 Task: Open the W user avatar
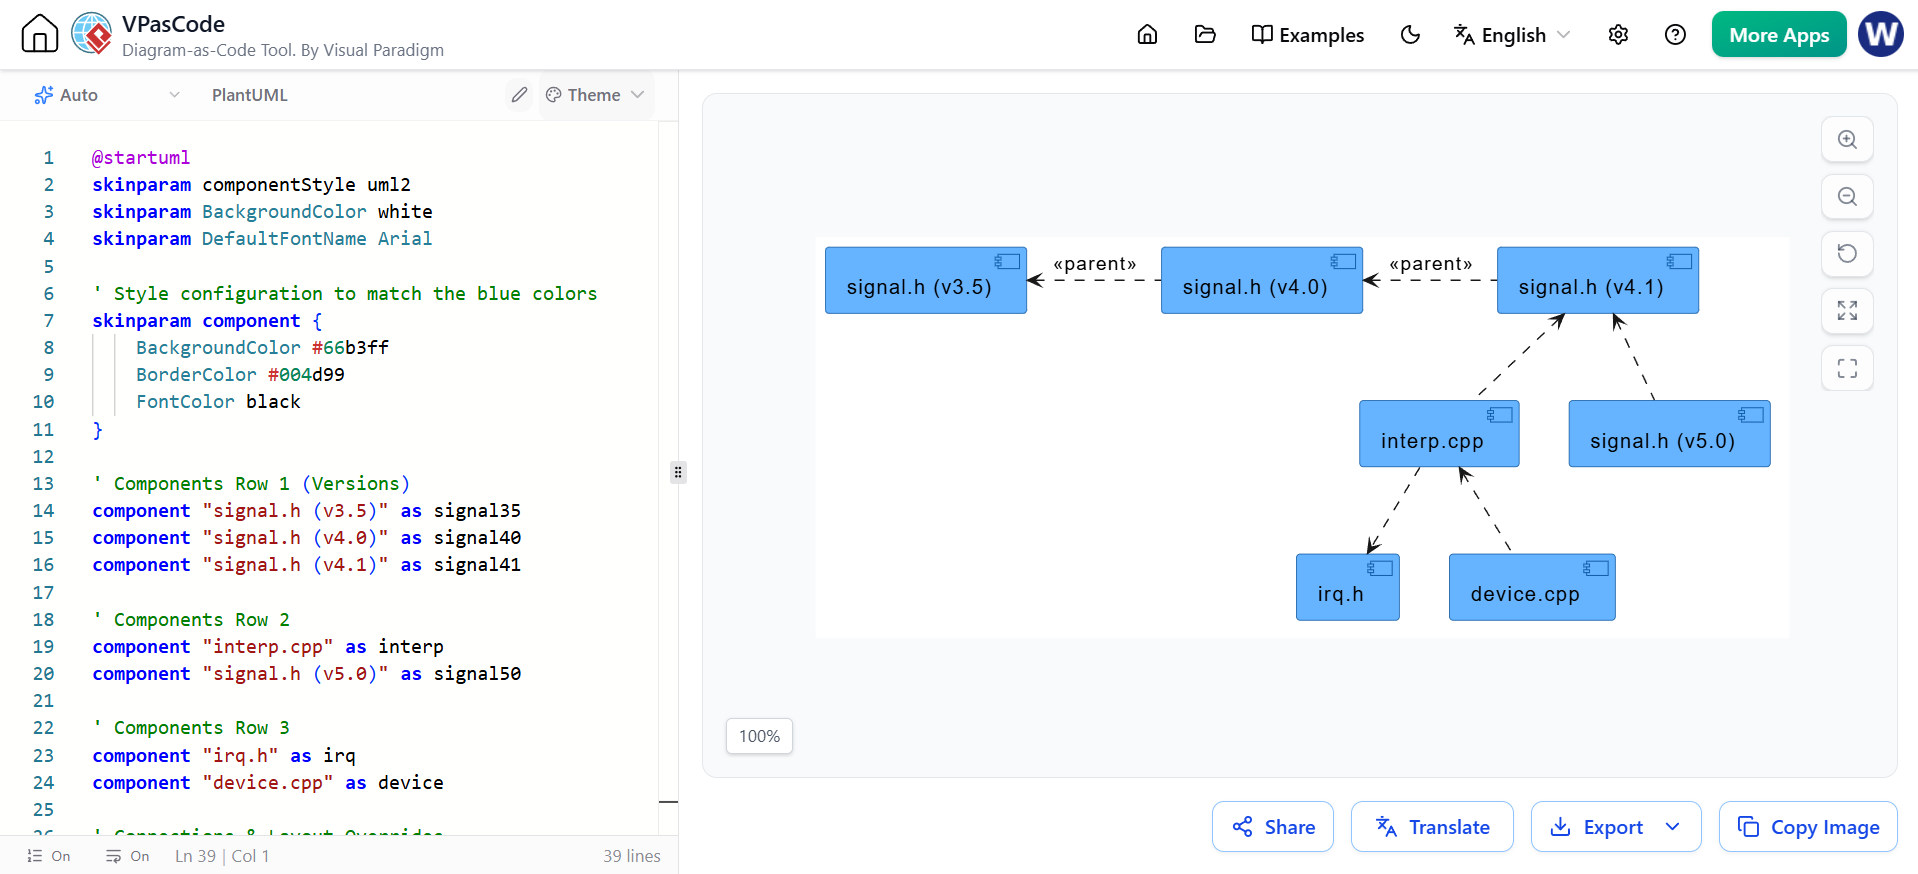click(1881, 35)
